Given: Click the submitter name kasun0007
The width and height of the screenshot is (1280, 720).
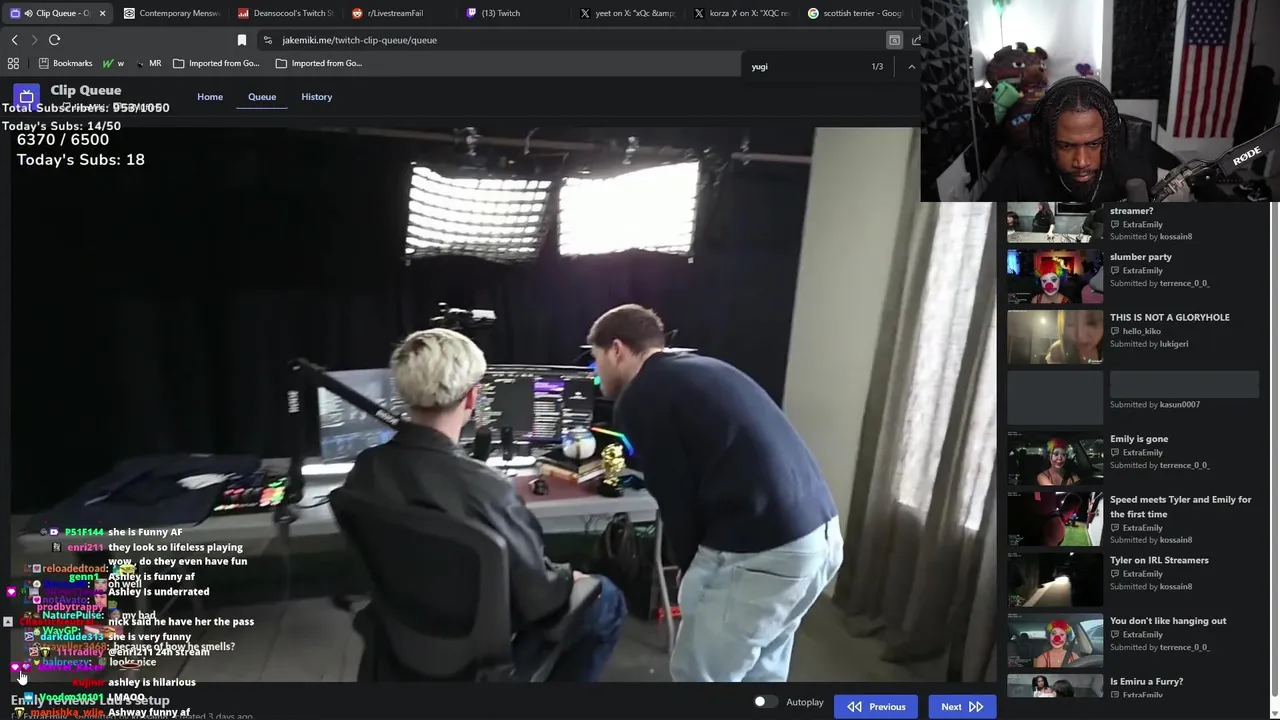Looking at the screenshot, I should tap(1179, 405).
